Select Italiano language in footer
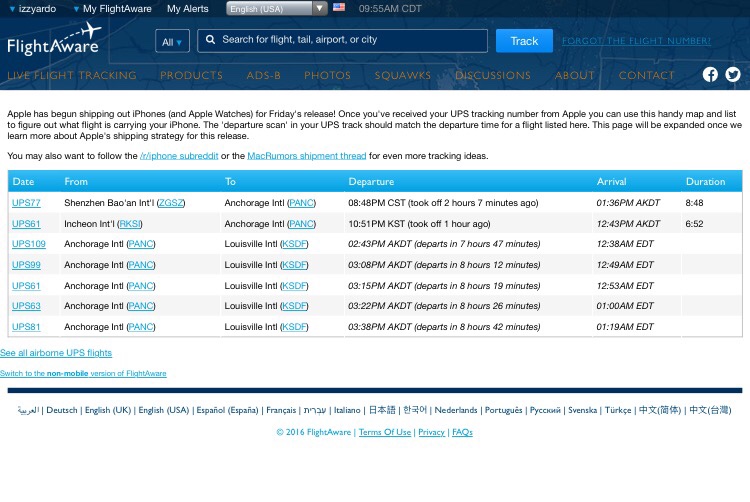Image resolution: width=750 pixels, height=502 pixels. (x=347, y=410)
